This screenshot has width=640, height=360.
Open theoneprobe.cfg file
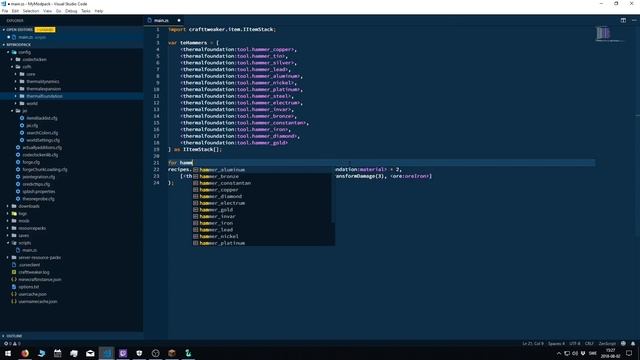(x=38, y=199)
